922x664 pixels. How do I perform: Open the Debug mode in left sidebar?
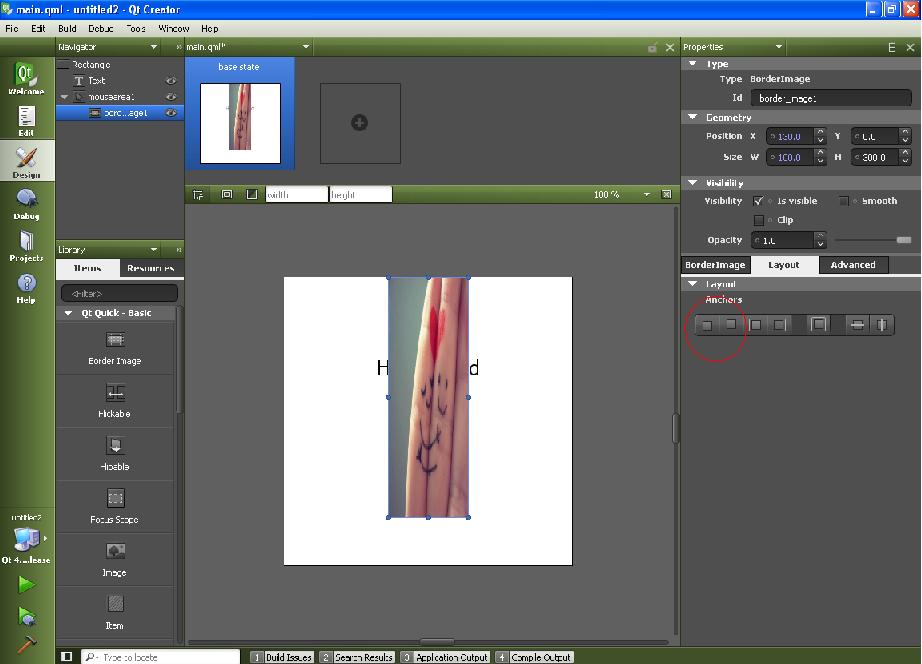pyautogui.click(x=26, y=203)
